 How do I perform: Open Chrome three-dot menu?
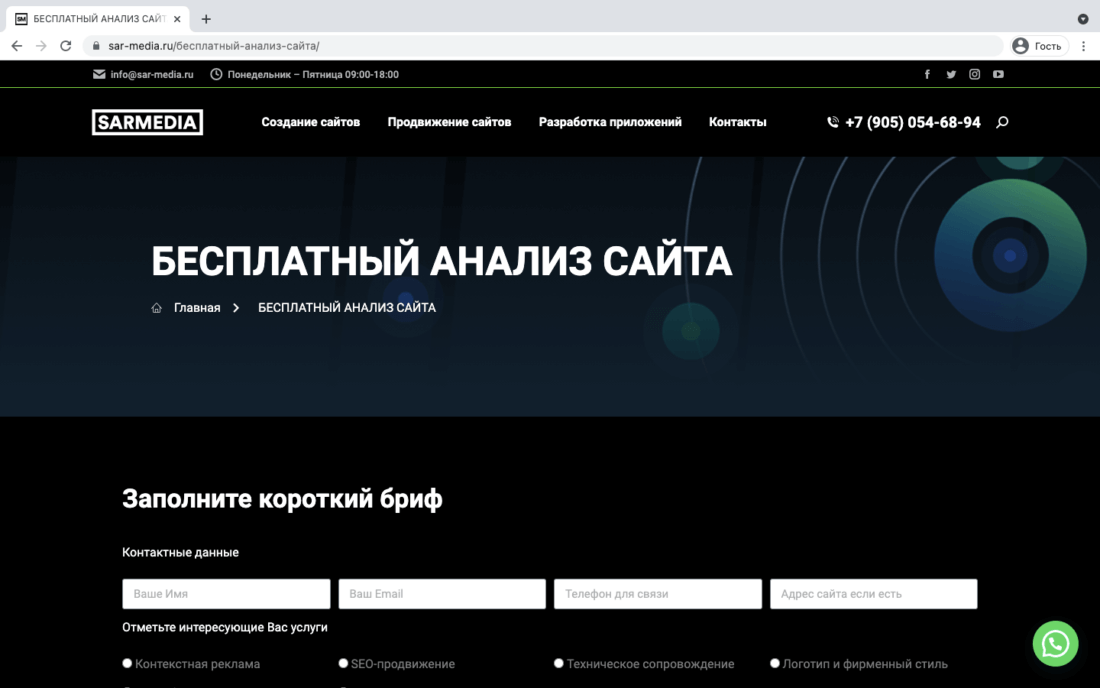tap(1083, 46)
